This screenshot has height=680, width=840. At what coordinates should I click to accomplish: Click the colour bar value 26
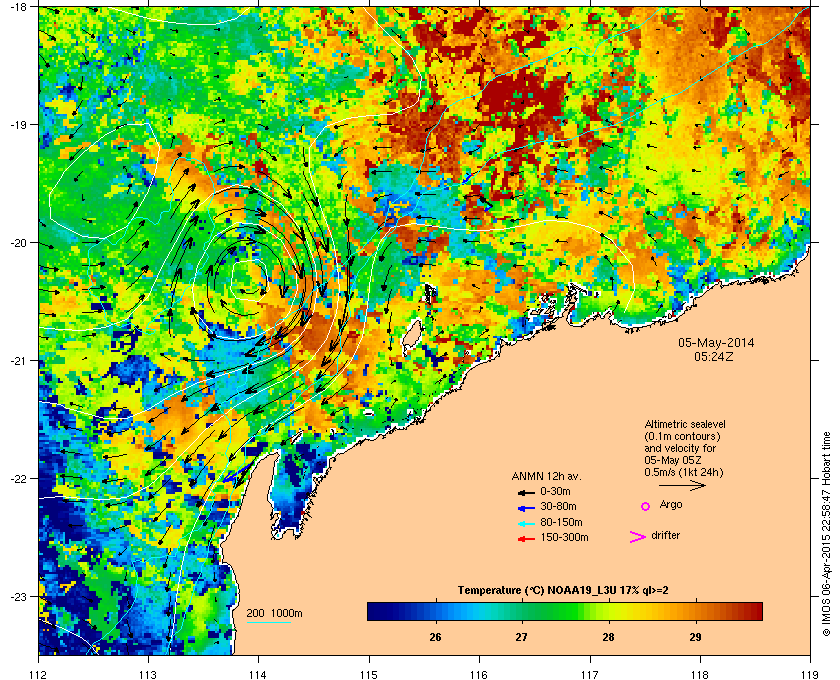click(435, 637)
